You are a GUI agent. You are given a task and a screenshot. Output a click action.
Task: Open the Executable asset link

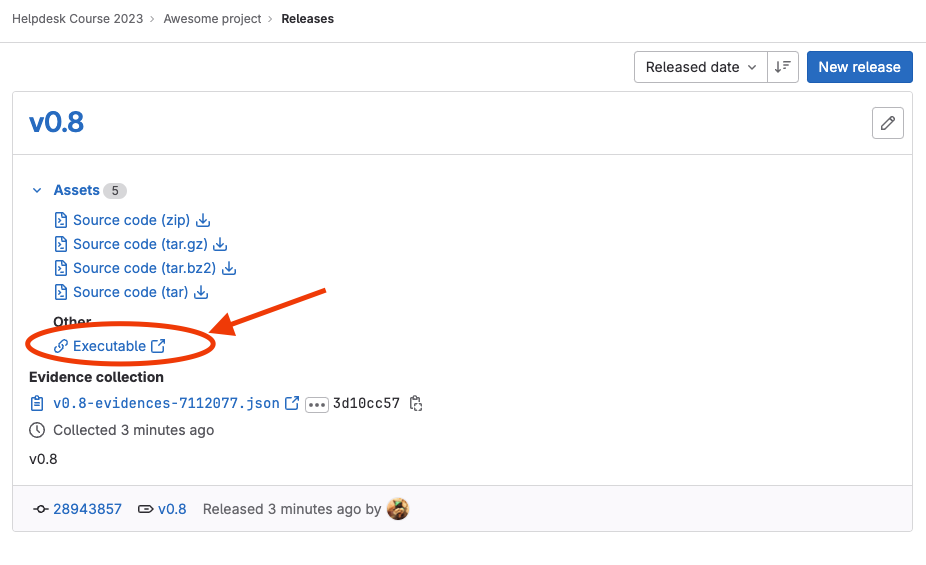(x=109, y=346)
